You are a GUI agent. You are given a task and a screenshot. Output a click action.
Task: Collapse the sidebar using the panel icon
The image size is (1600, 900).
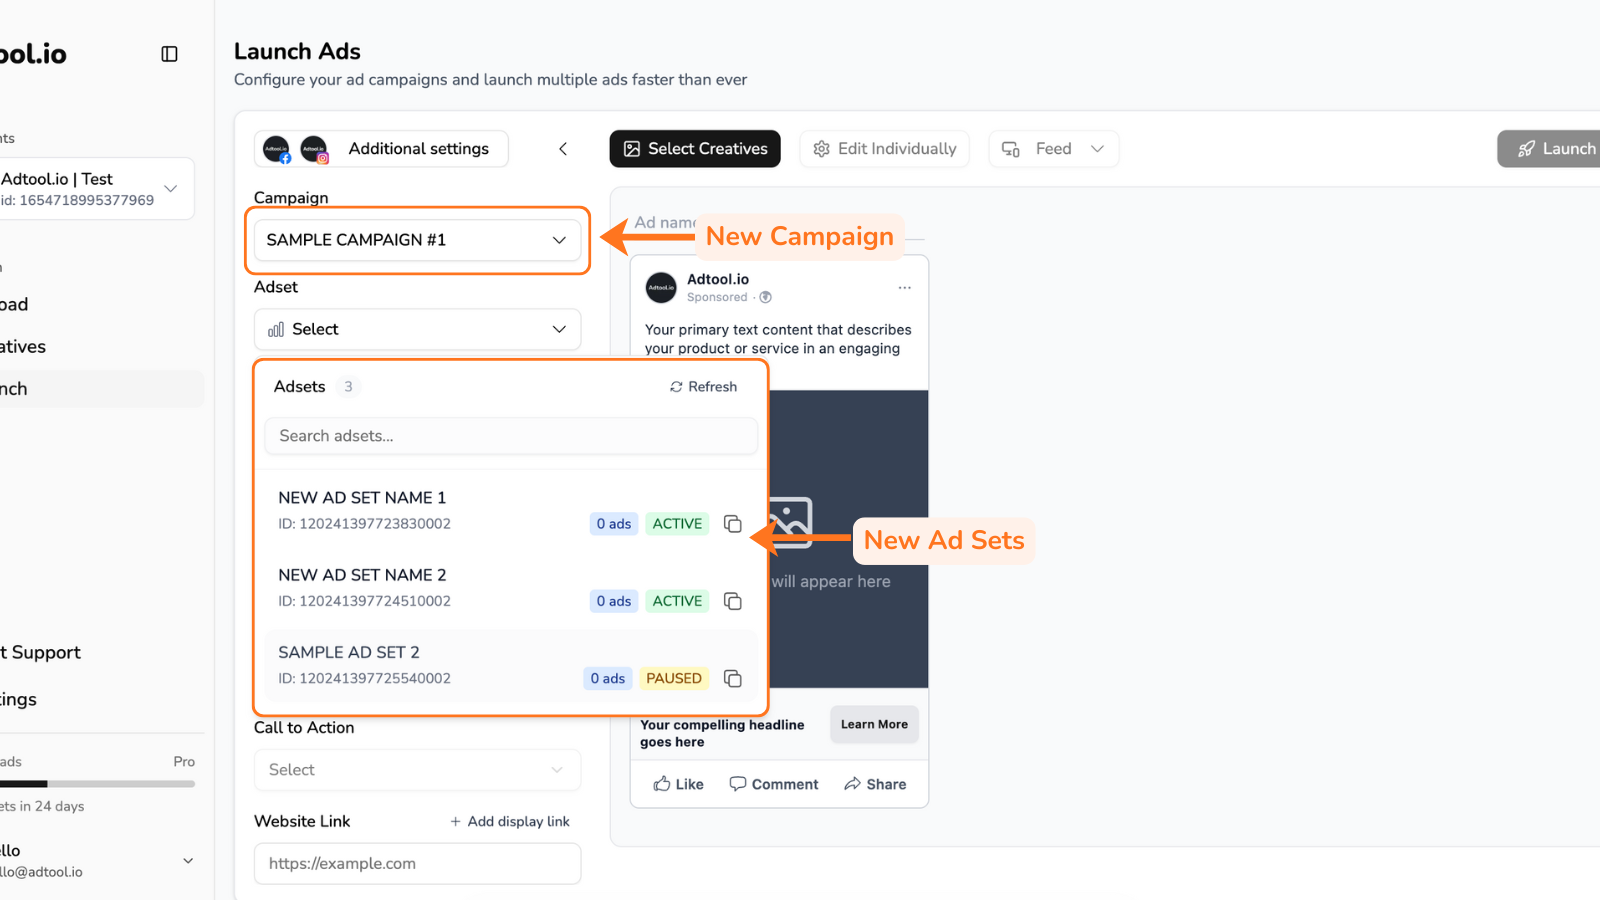pyautogui.click(x=170, y=54)
